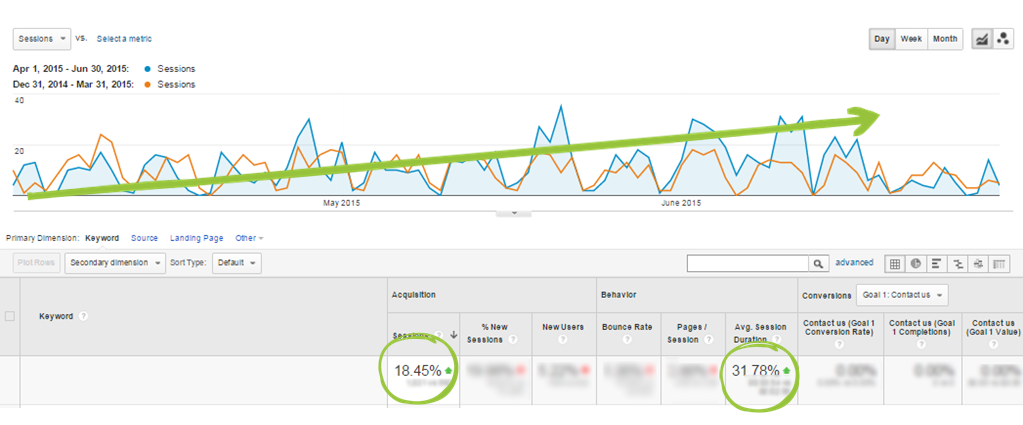Open help for the Keyword column
The height and width of the screenshot is (425, 1023).
pyautogui.click(x=84, y=316)
